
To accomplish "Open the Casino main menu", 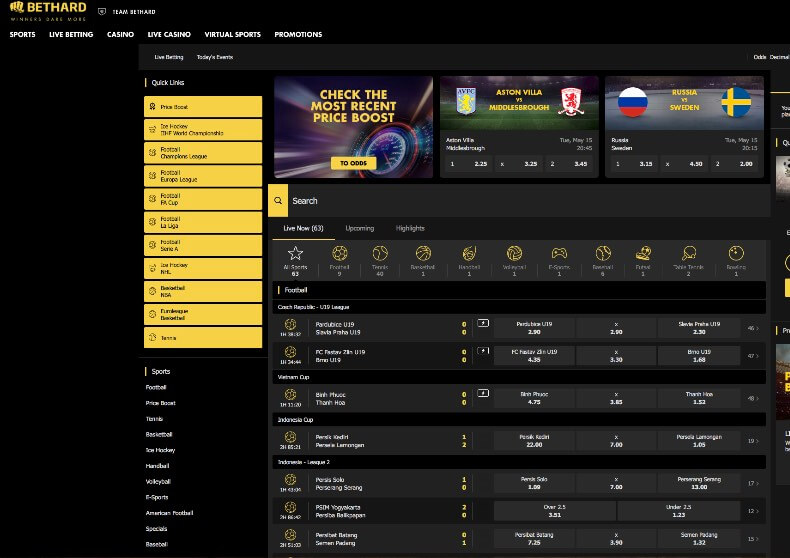I will pos(120,34).
